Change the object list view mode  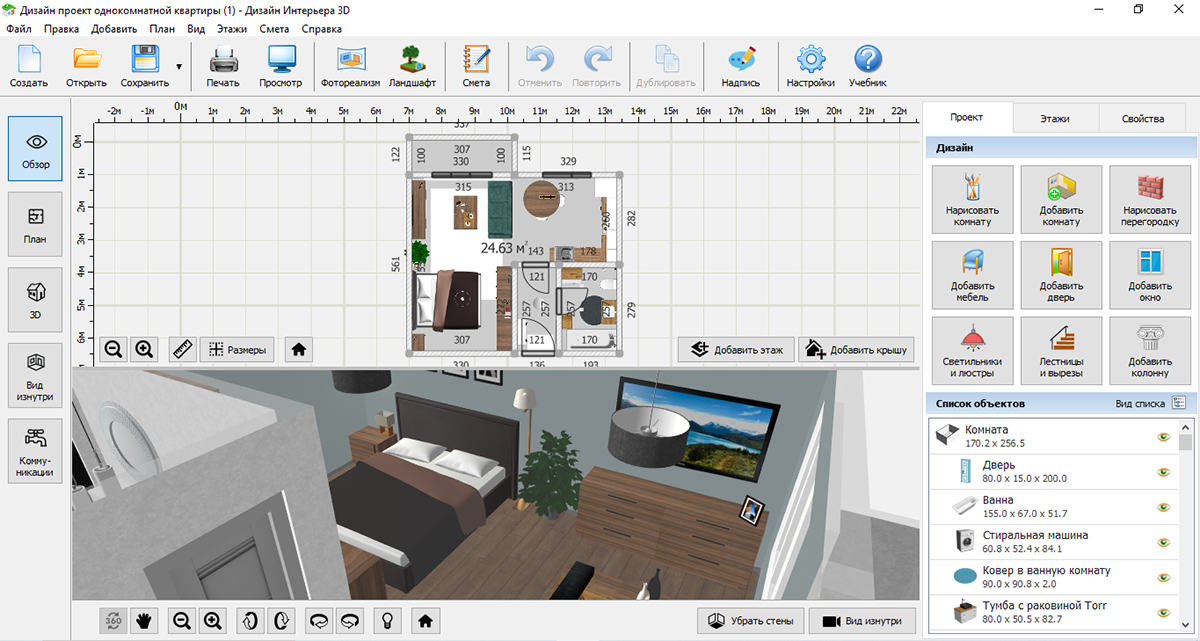1178,403
